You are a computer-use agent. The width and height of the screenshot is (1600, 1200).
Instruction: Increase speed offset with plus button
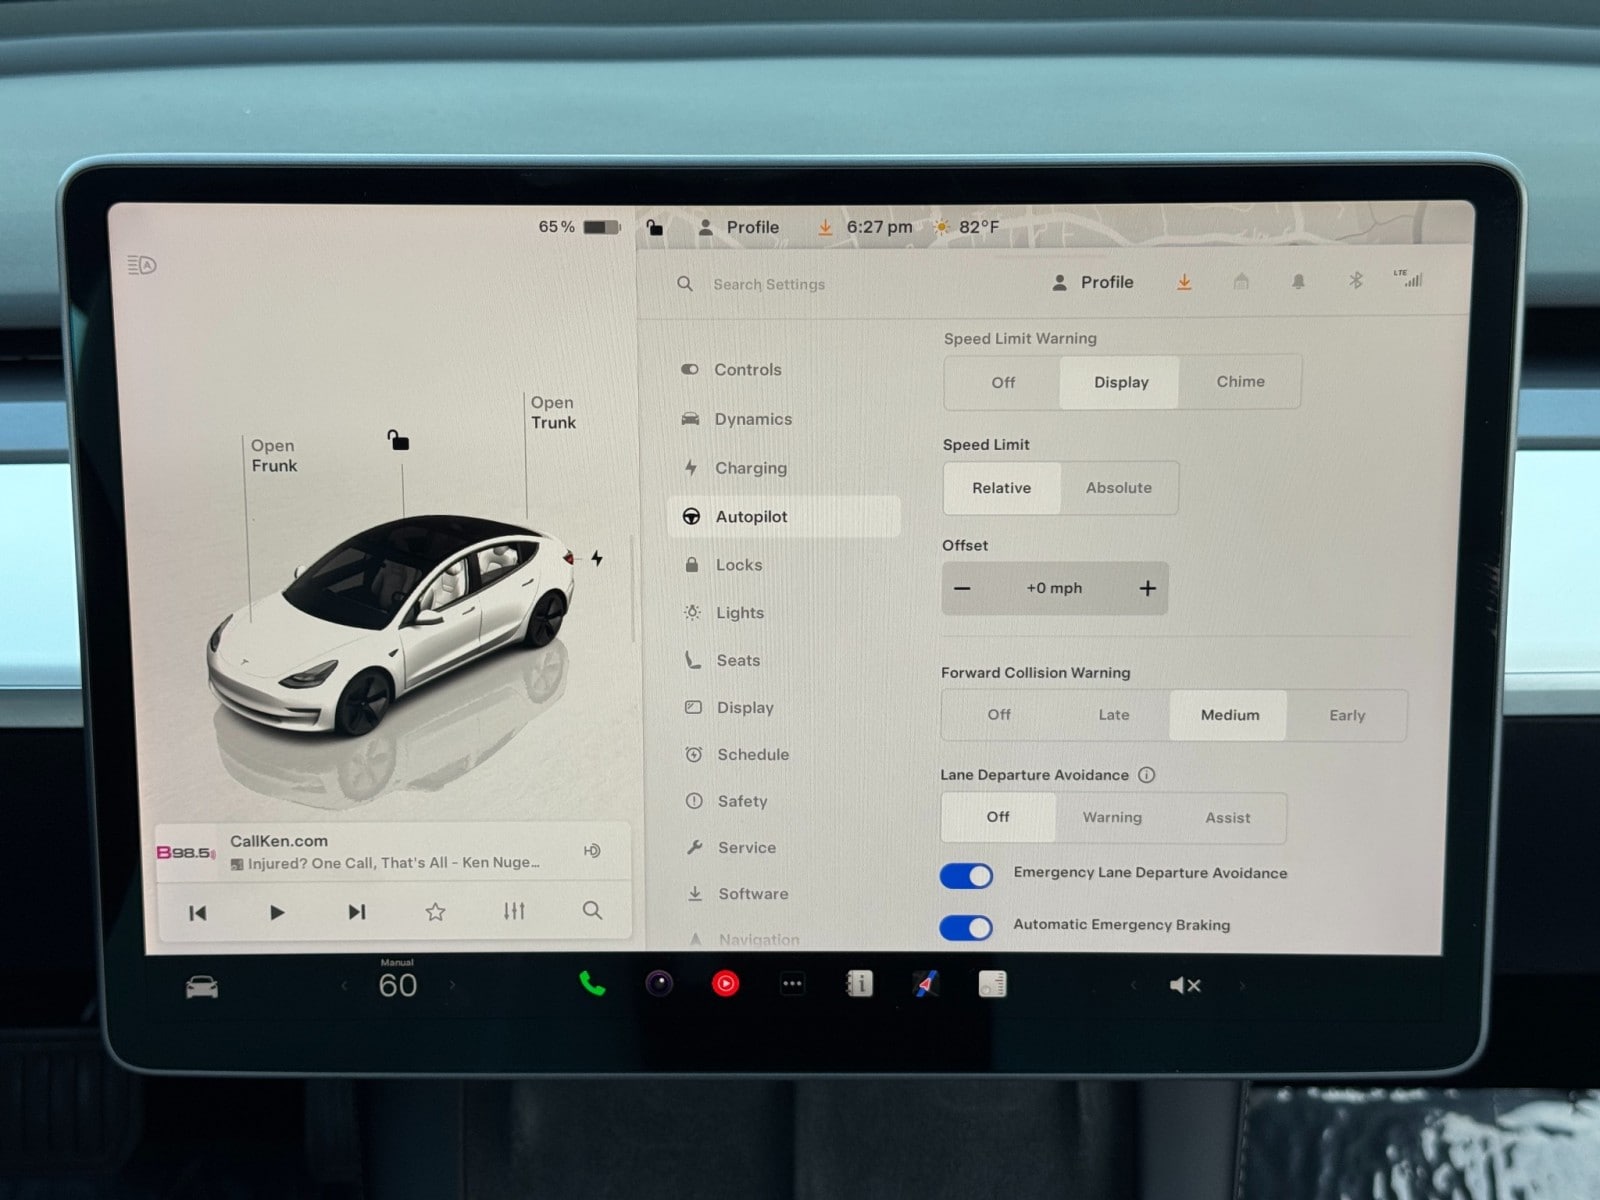click(1147, 589)
